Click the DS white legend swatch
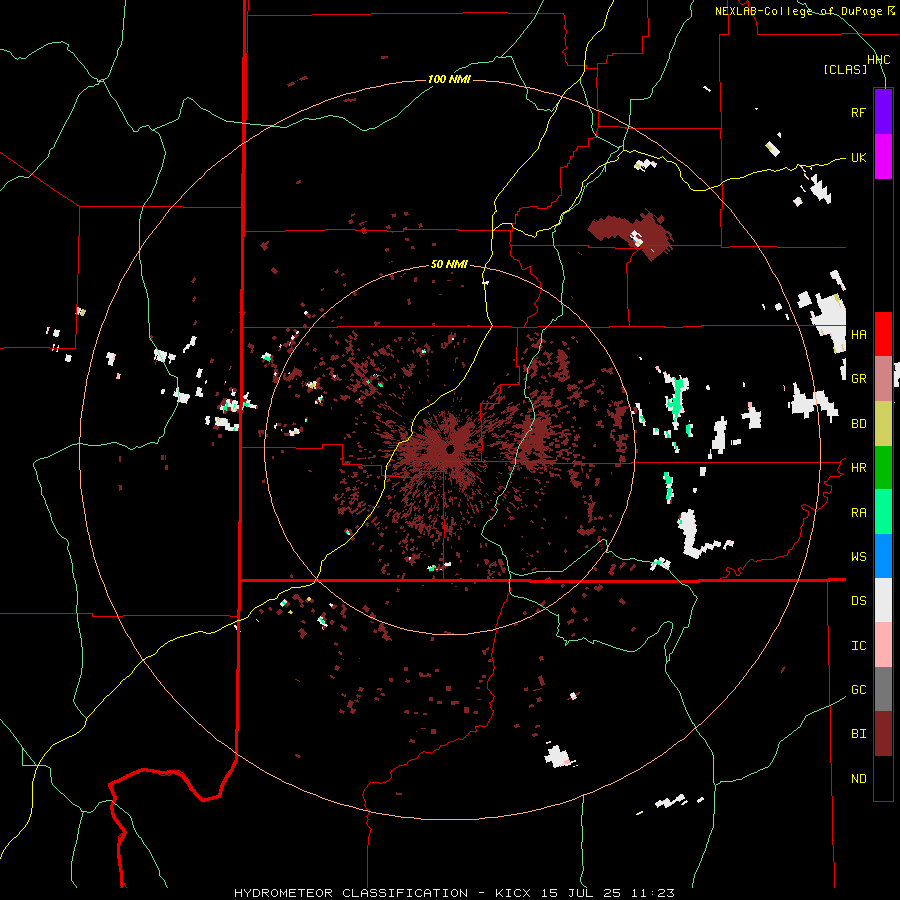The height and width of the screenshot is (900, 900). pos(883,600)
